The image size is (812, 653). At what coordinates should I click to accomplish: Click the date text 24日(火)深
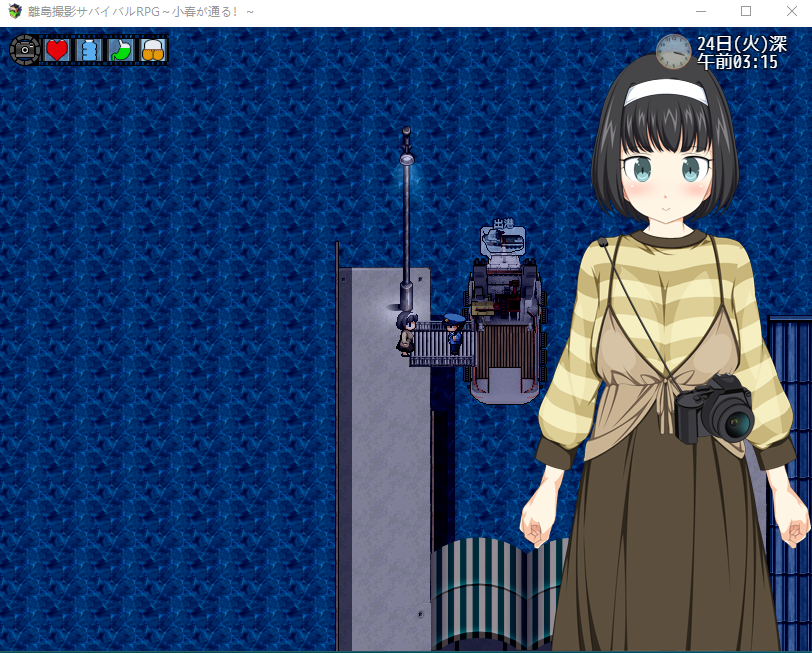coord(742,44)
